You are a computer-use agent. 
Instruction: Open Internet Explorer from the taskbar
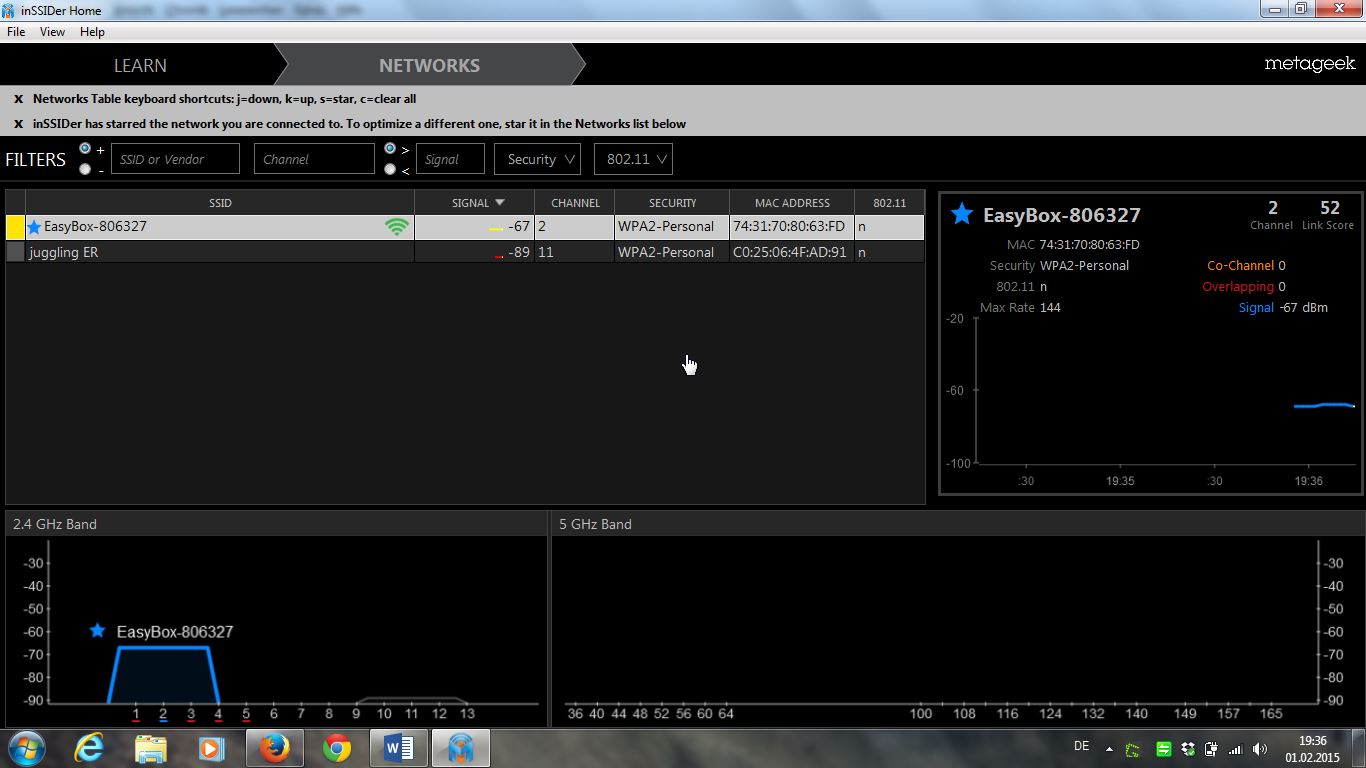point(89,748)
